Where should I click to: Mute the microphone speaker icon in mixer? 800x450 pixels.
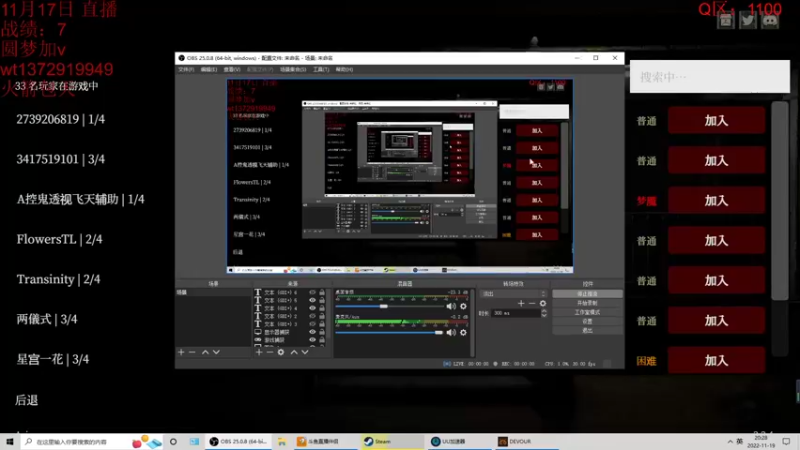click(451, 333)
